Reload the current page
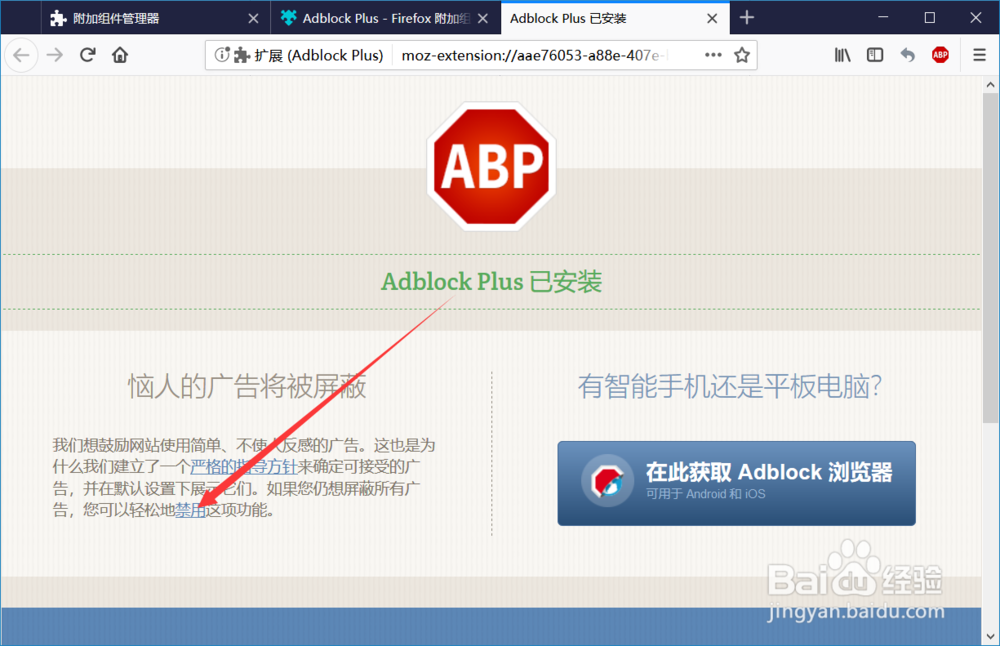This screenshot has width=1000, height=646. [88, 55]
